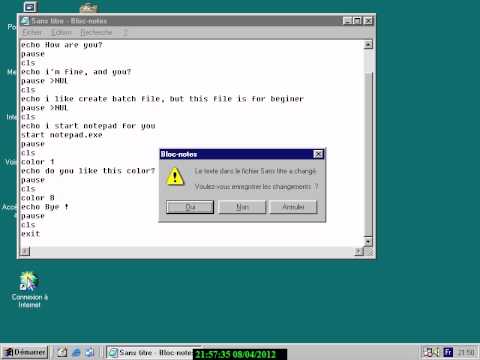The width and height of the screenshot is (480, 360).
Task: Click the yellow warning icon in the dialog
Action: point(175,176)
